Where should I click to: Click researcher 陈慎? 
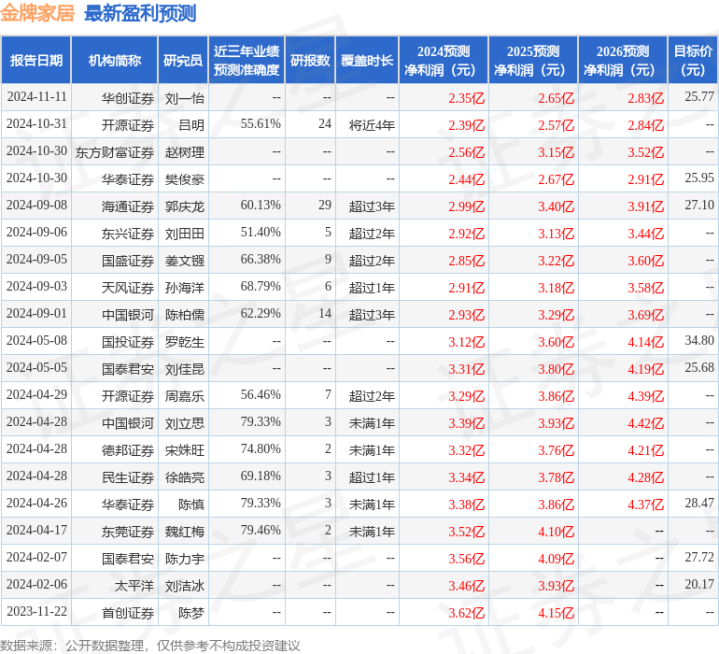[191, 504]
